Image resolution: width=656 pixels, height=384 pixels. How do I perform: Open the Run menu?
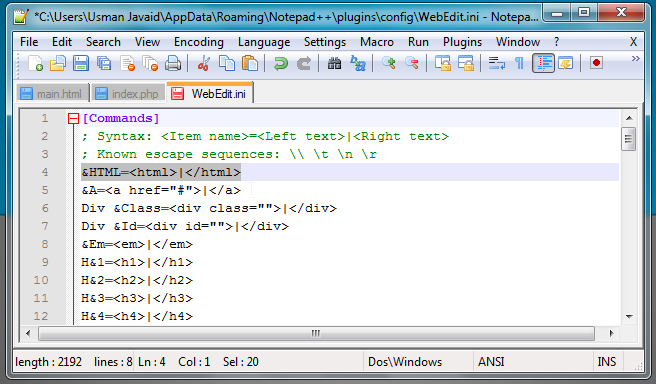[x=418, y=42]
